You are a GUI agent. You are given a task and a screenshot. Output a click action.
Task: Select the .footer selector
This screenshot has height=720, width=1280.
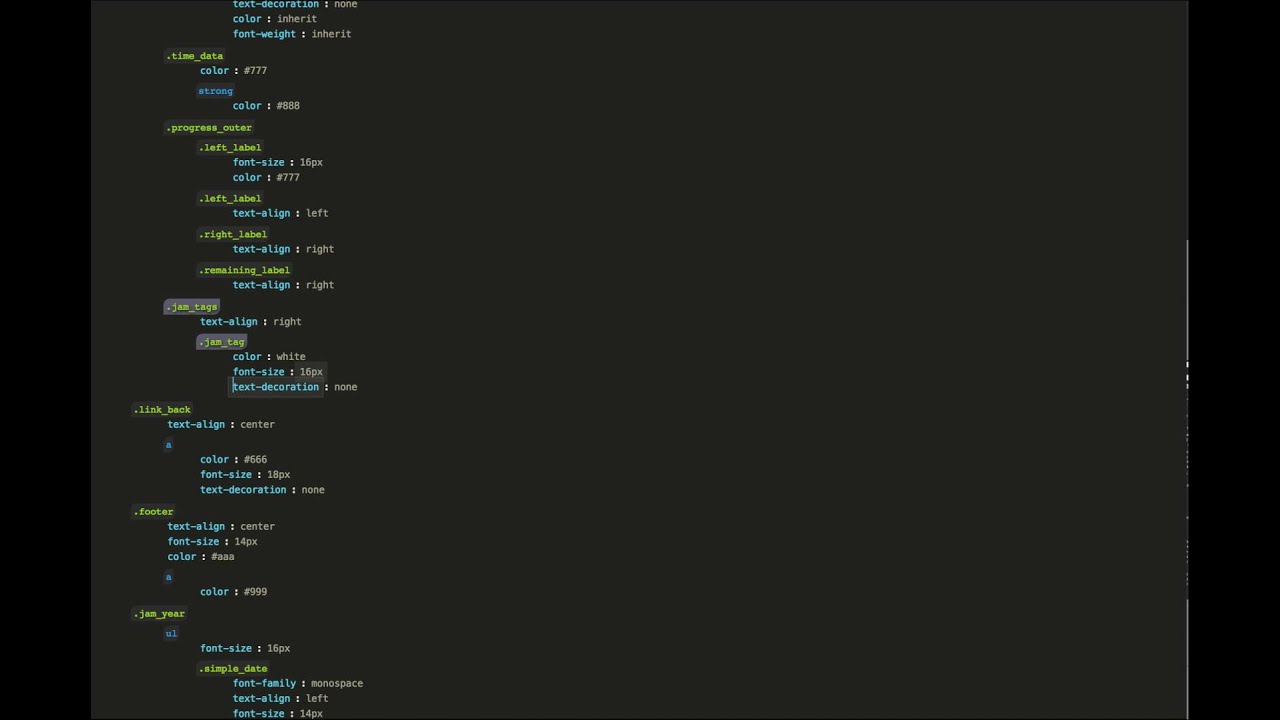[153, 512]
